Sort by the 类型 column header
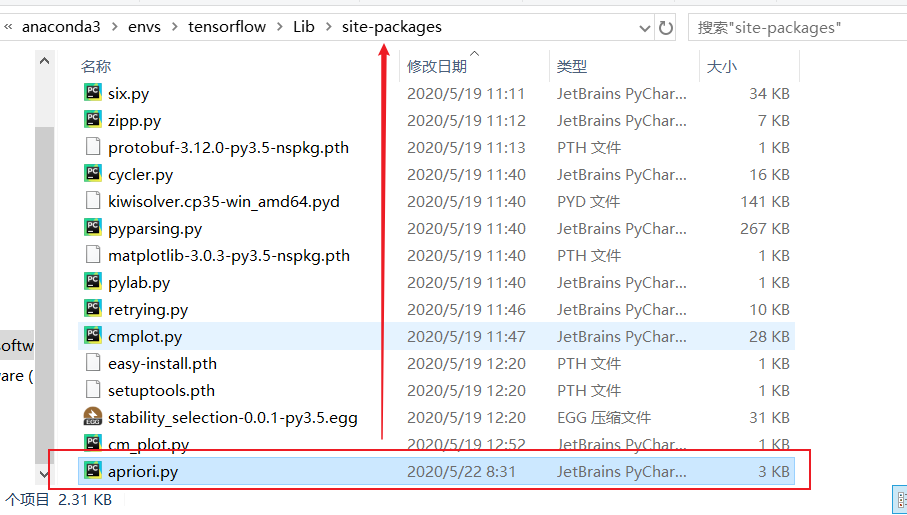The image size is (907, 515). (x=572, y=67)
